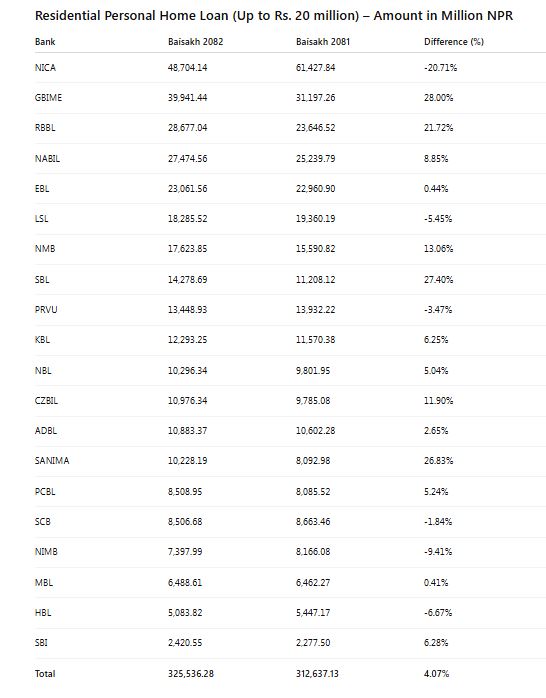This screenshot has height=698, width=546.
Task: Click GBIME's Baisakh 2082 value 39,941.44
Action: click(x=187, y=97)
